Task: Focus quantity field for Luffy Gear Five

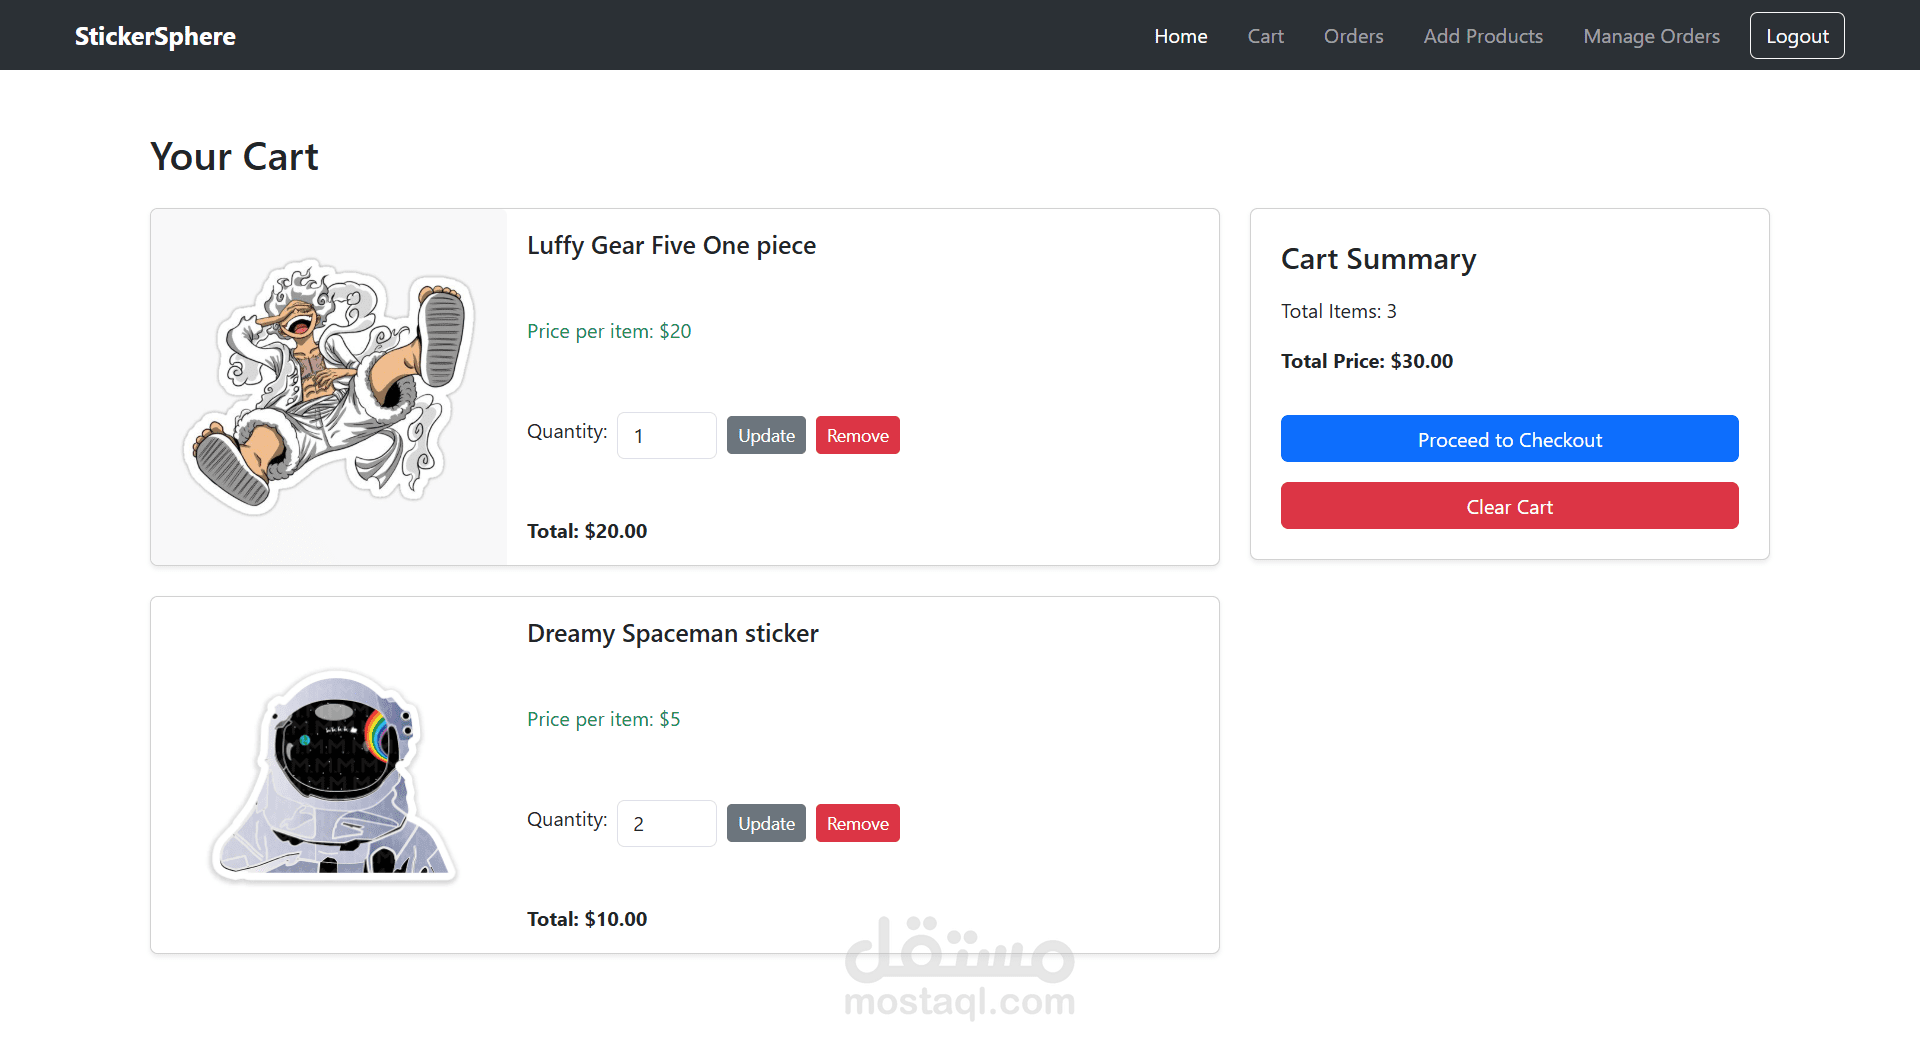Action: [x=666, y=436]
